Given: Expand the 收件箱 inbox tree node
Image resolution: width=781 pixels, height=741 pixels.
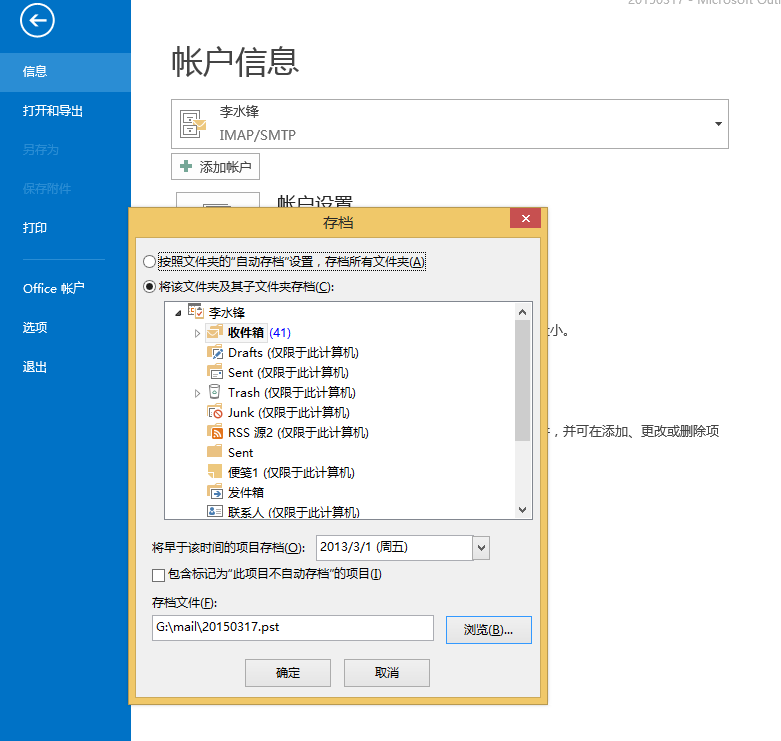Looking at the screenshot, I should click(197, 333).
